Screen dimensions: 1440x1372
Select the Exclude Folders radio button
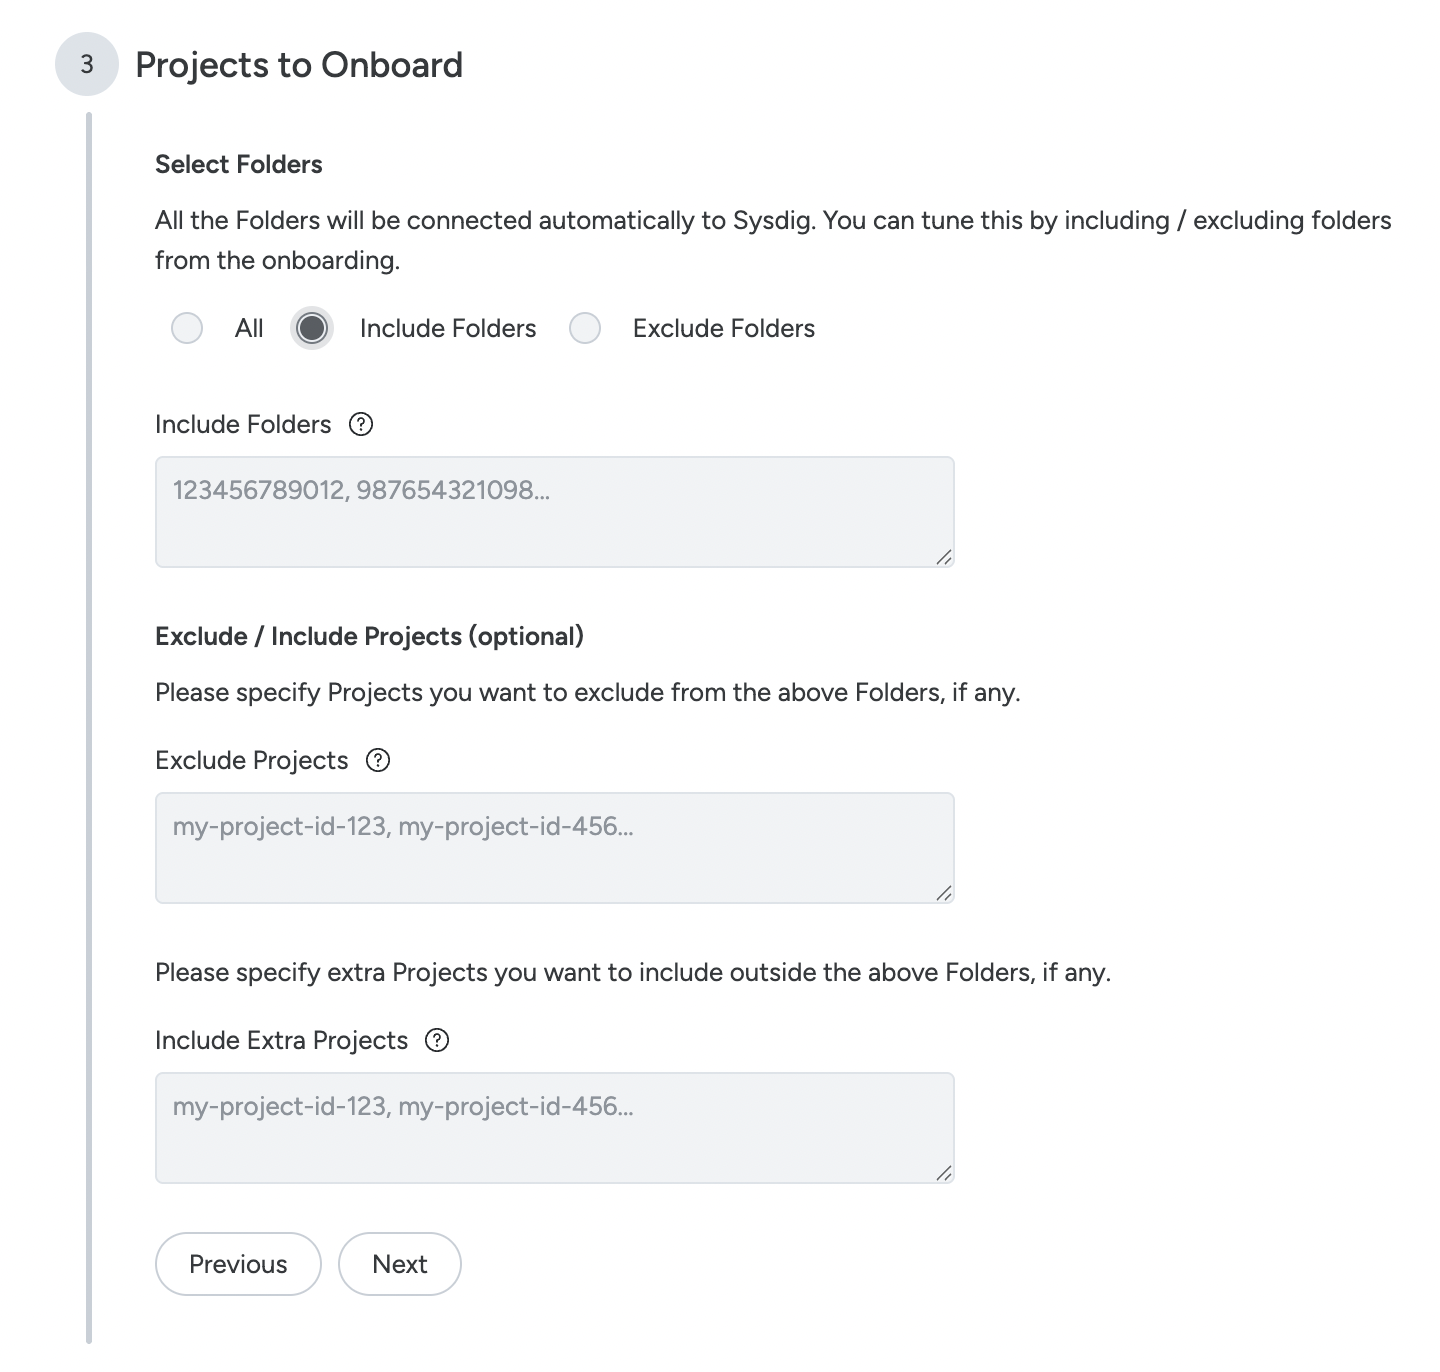pyautogui.click(x=585, y=329)
